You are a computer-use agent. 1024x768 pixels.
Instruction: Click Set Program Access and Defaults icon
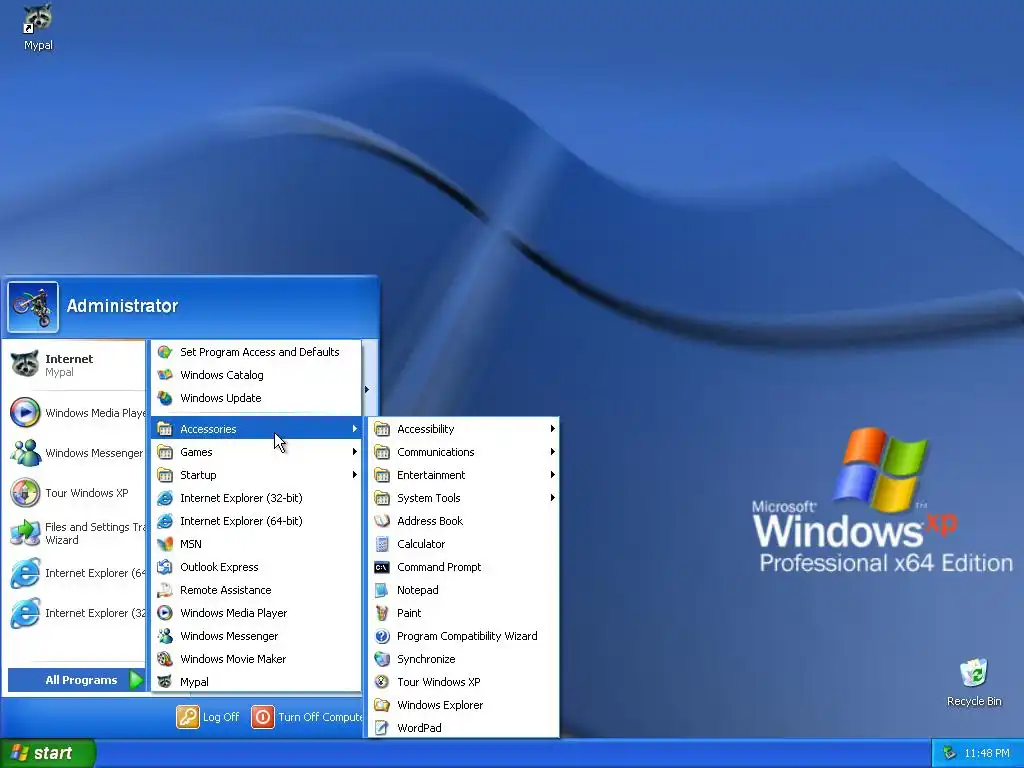[x=165, y=352]
